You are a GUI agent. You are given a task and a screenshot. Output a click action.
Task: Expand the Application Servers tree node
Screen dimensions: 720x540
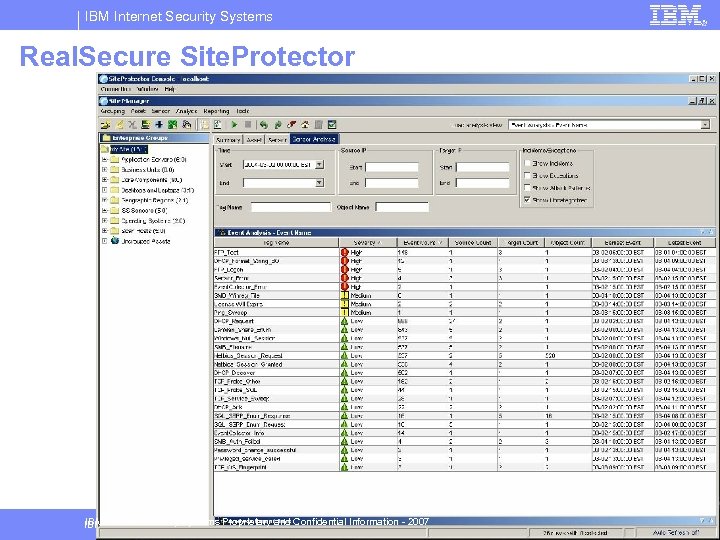click(105, 159)
